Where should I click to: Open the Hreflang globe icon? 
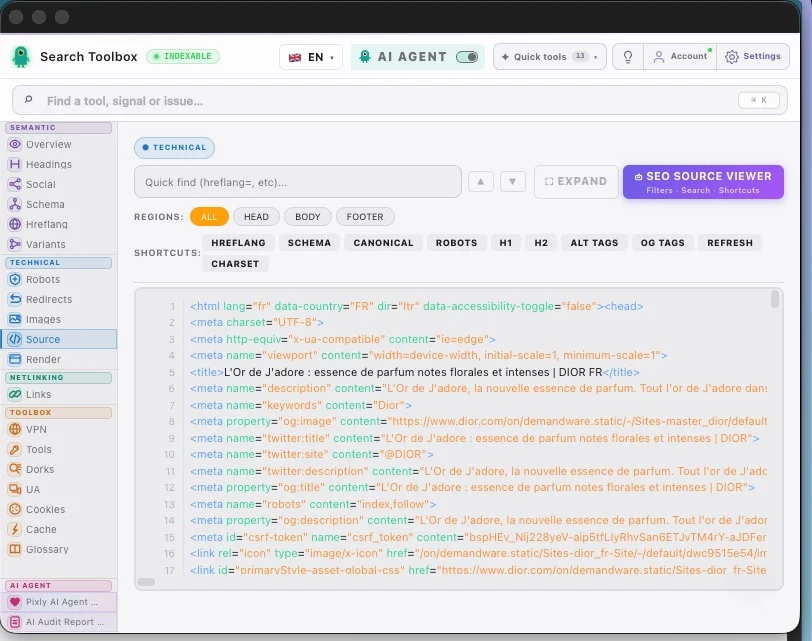click(15, 224)
